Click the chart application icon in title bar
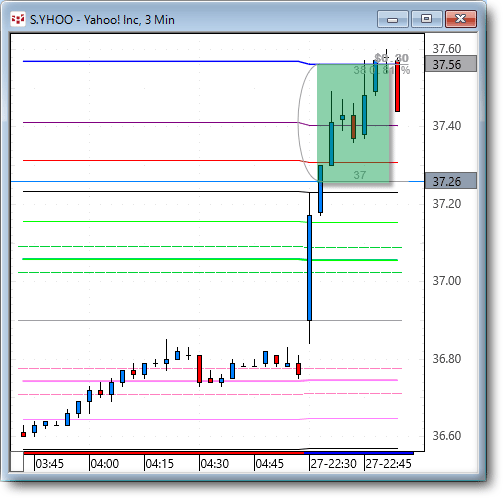This screenshot has height=499, width=504. tap(18, 19)
